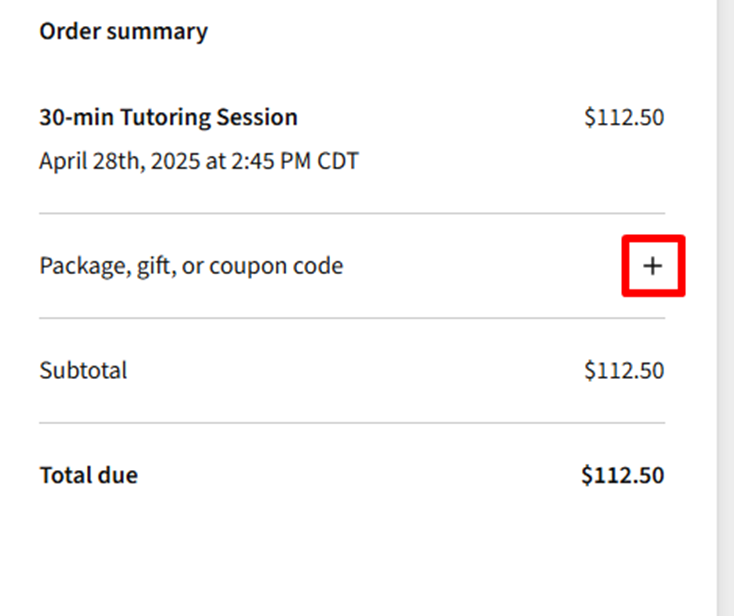Click the divider line below the session date
This screenshot has width=734, height=616.
pyautogui.click(x=352, y=213)
